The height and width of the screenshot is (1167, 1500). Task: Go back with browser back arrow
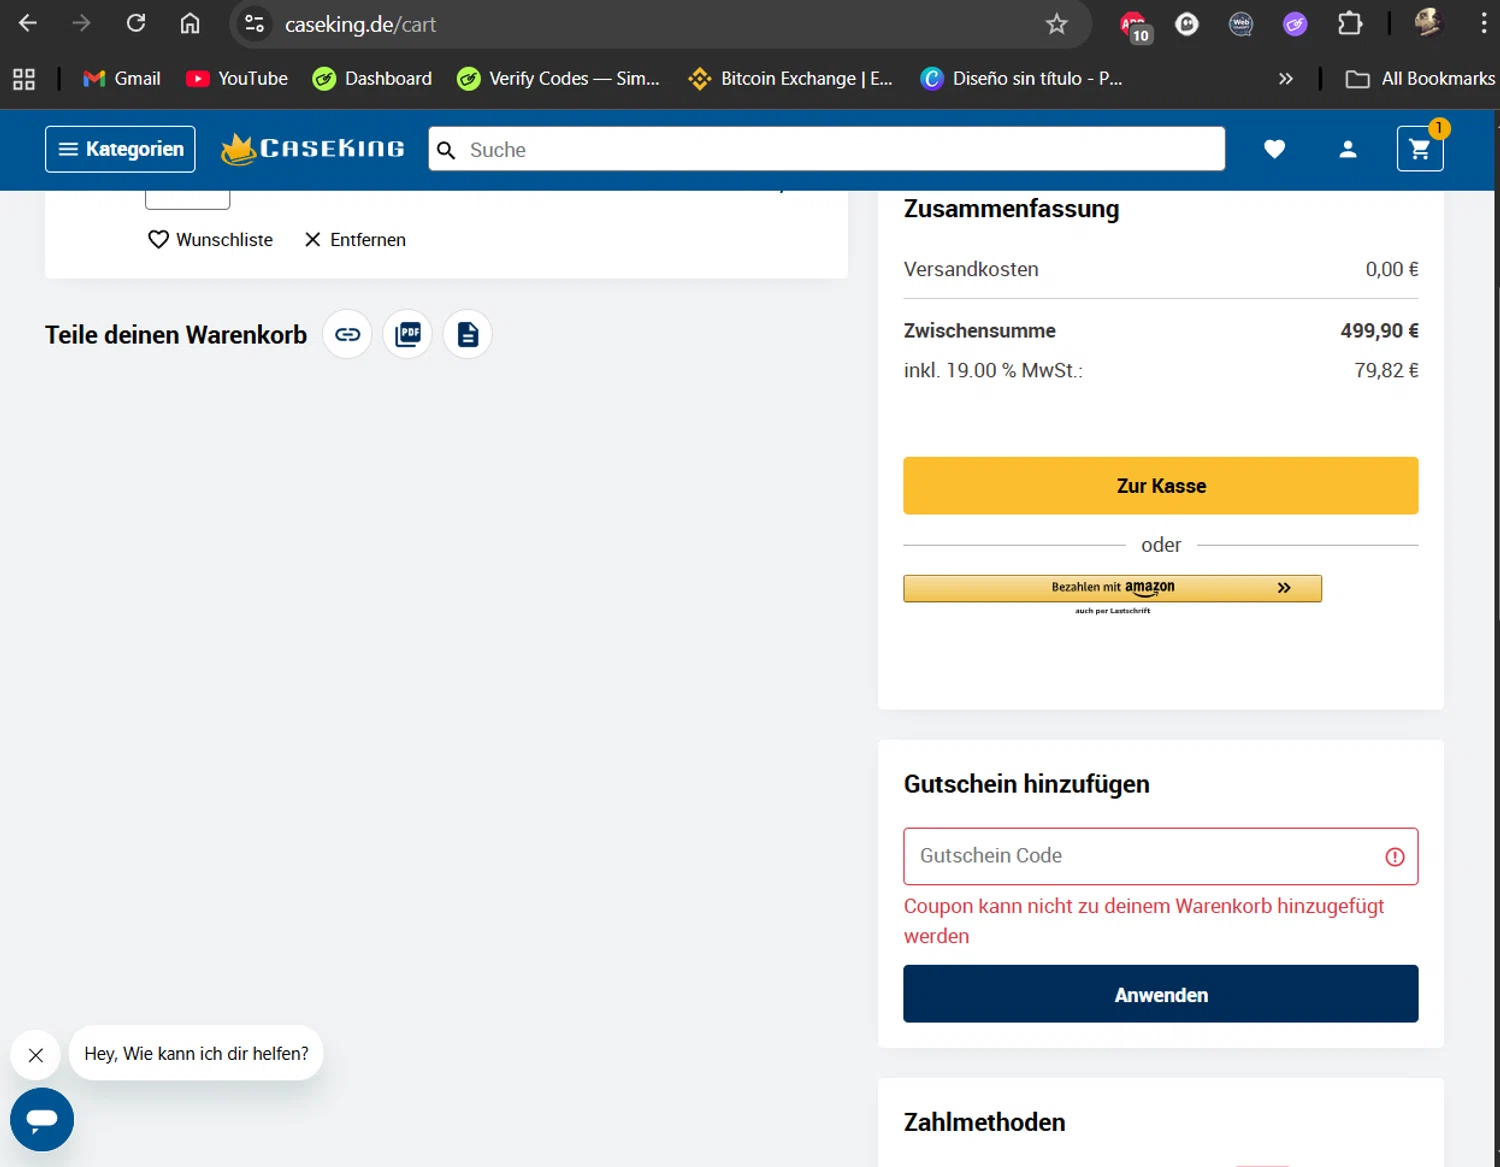[x=28, y=23]
